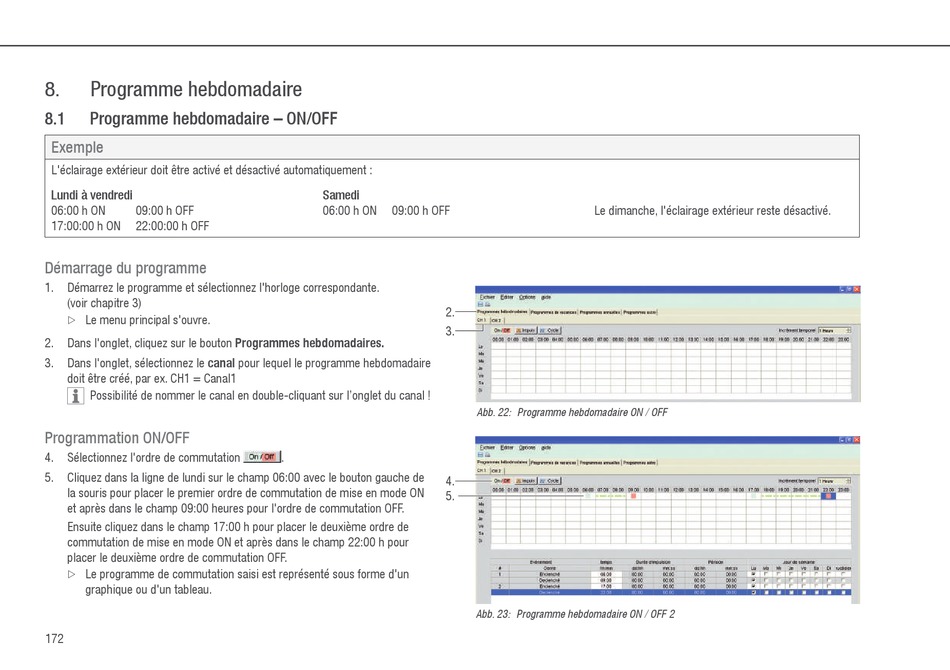Click the save icon in the Abb. 23 window

click(481, 454)
